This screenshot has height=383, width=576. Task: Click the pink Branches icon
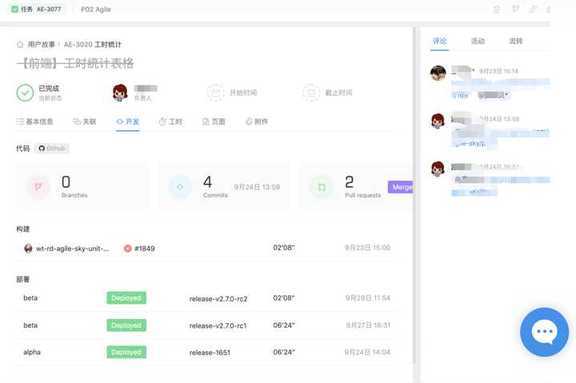click(38, 187)
